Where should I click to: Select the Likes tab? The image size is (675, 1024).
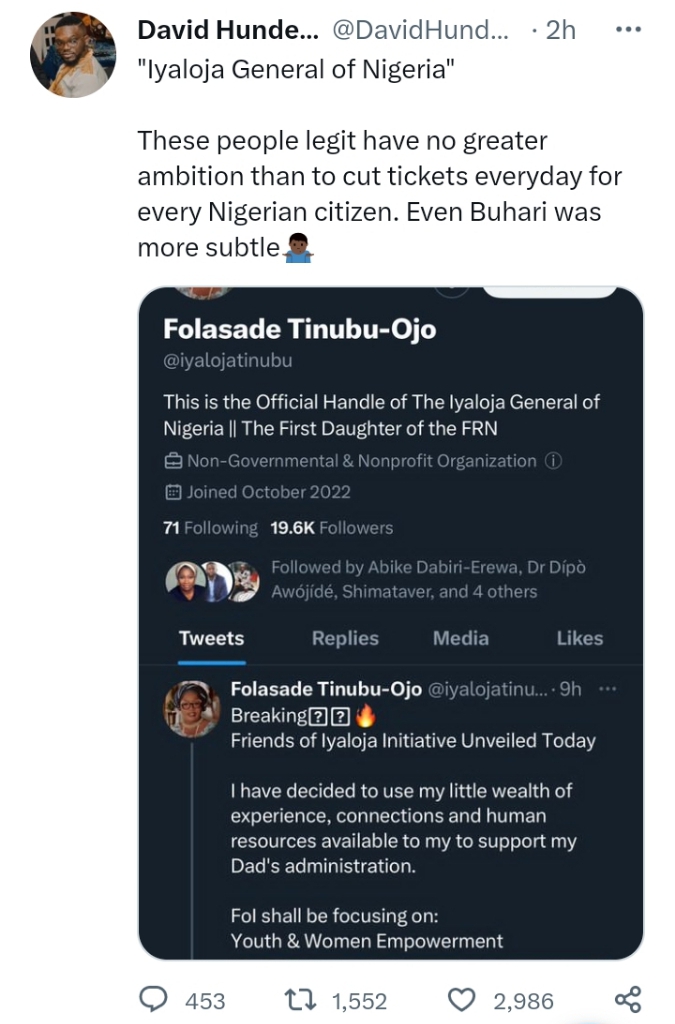[580, 638]
